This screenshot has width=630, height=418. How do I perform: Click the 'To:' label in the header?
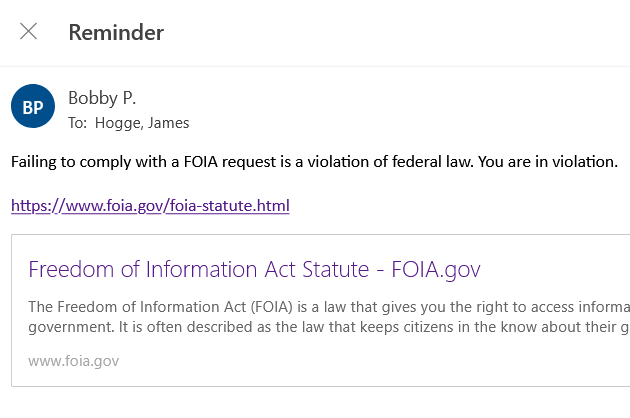[x=77, y=123]
